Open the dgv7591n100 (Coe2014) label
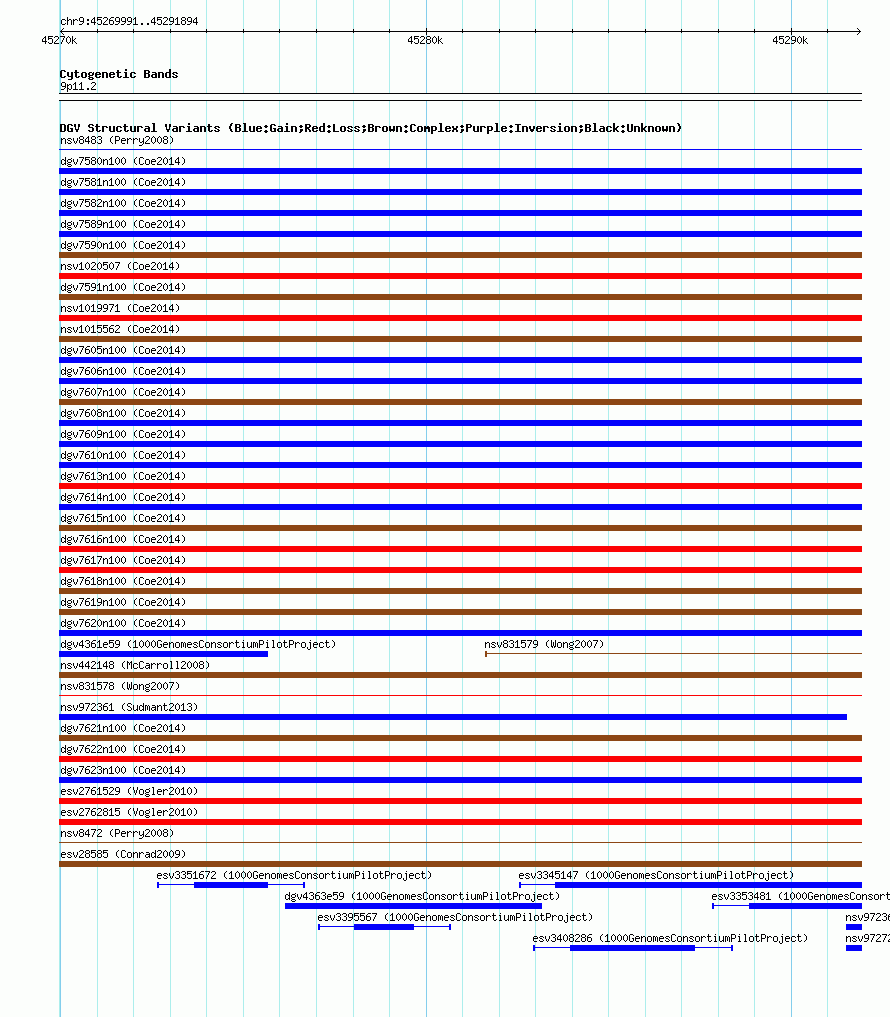 click(123, 287)
